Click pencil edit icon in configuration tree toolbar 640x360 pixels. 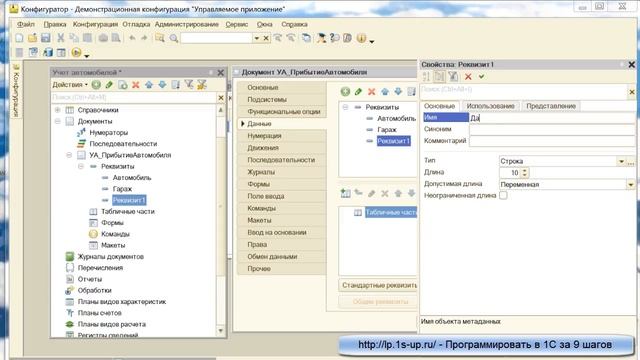click(109, 85)
